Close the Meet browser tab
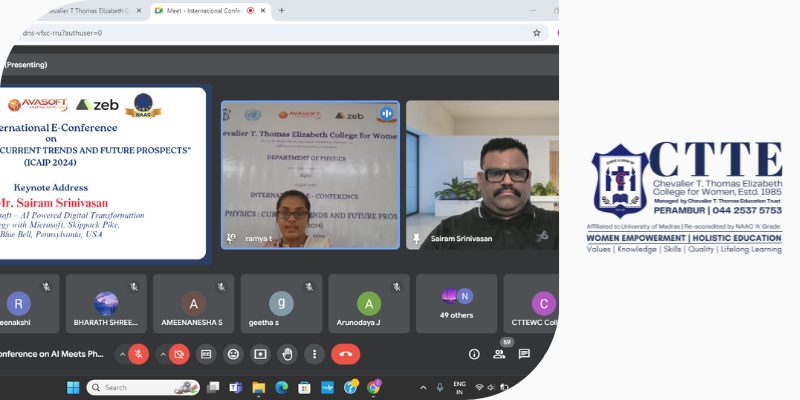 264,10
